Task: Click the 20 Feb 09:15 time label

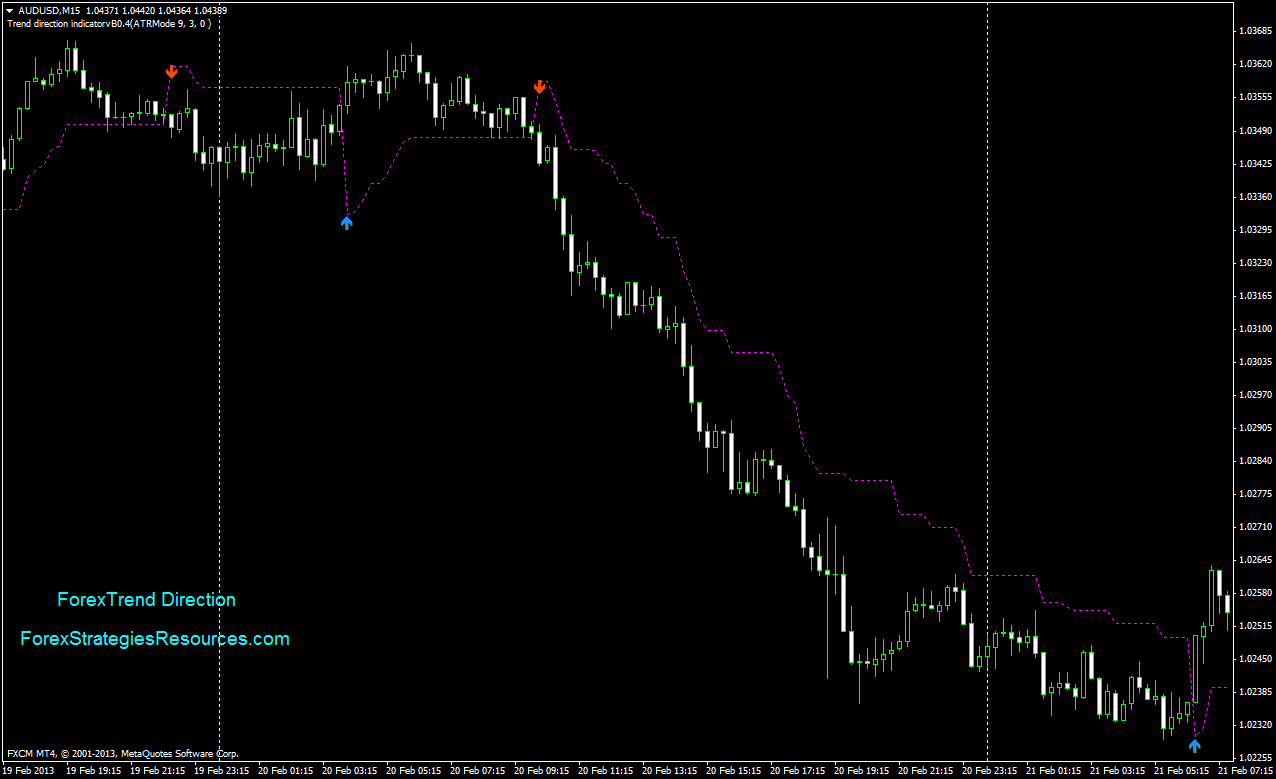Action: 542,771
